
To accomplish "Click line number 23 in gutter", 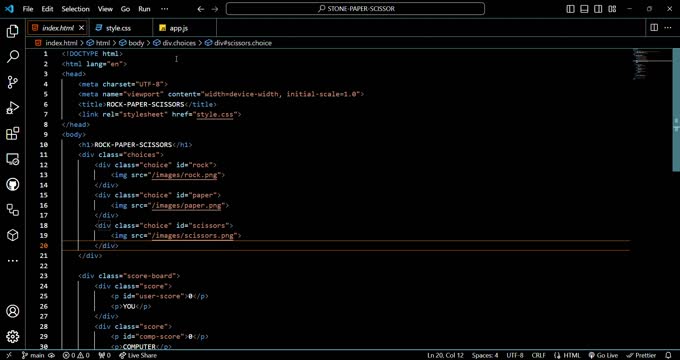I will [x=43, y=276].
